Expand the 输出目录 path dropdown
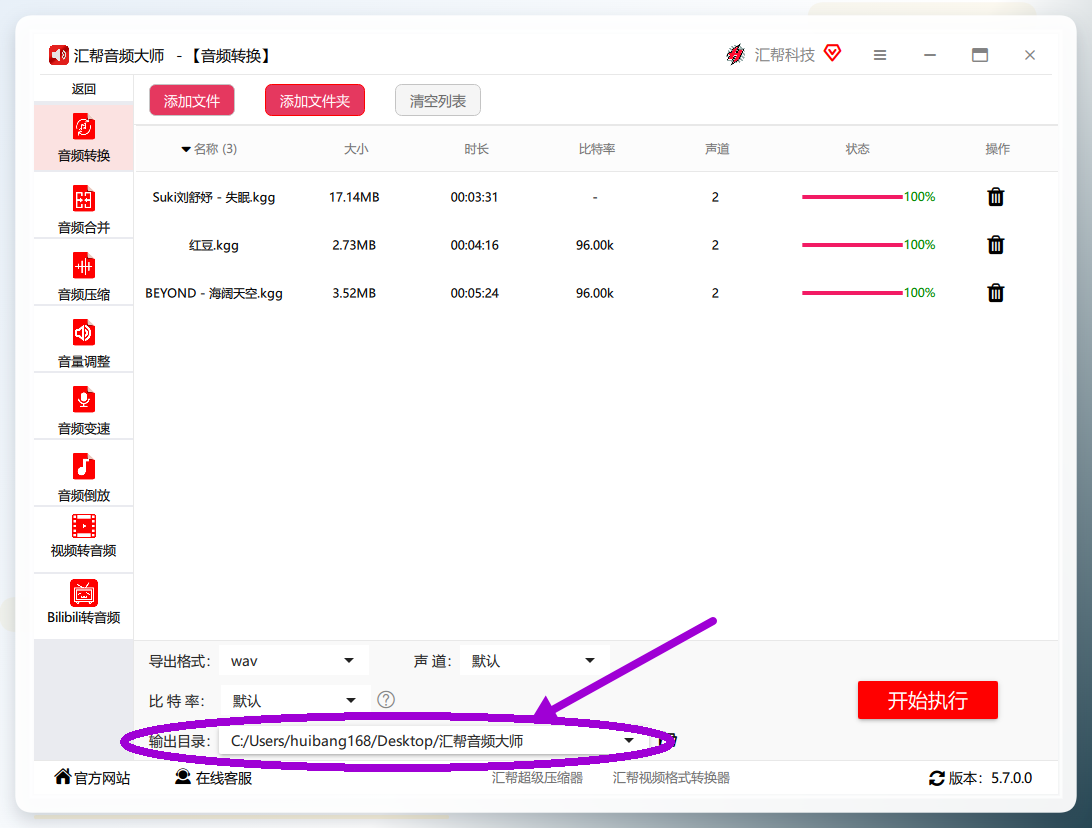Screen dimensions: 1092x828 pyautogui.click(x=629, y=740)
